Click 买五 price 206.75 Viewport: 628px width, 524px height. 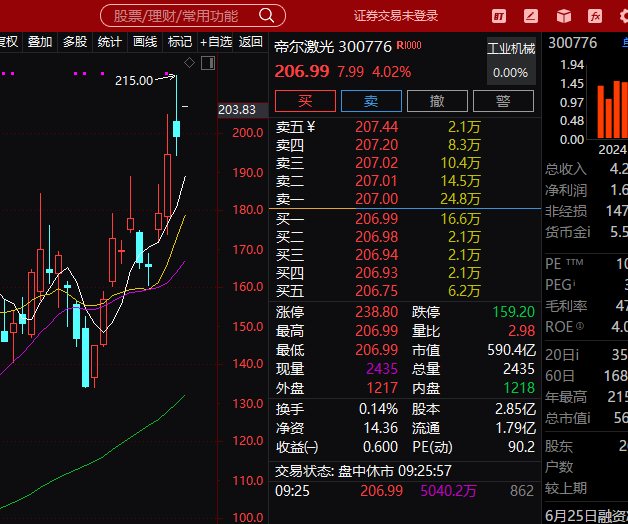pyautogui.click(x=376, y=291)
